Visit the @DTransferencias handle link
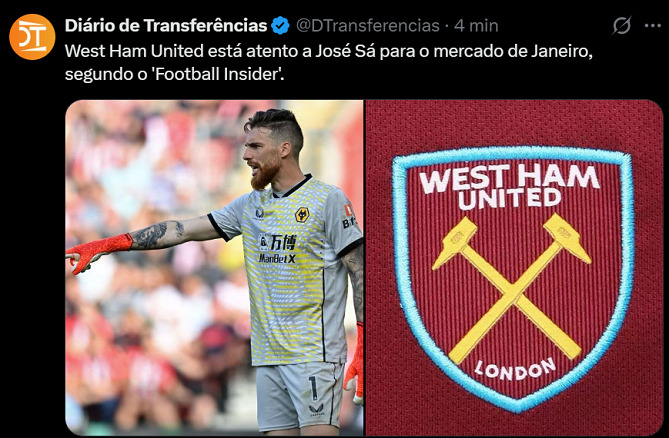The image size is (669, 438). coord(368,26)
